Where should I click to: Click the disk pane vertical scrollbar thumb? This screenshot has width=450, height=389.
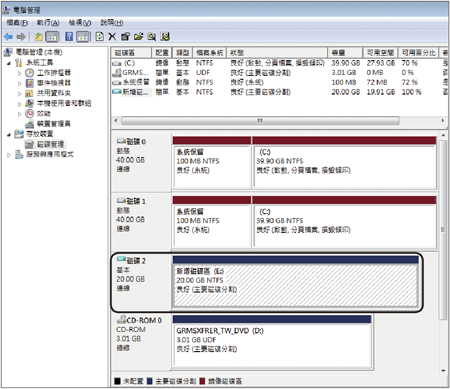443,229
